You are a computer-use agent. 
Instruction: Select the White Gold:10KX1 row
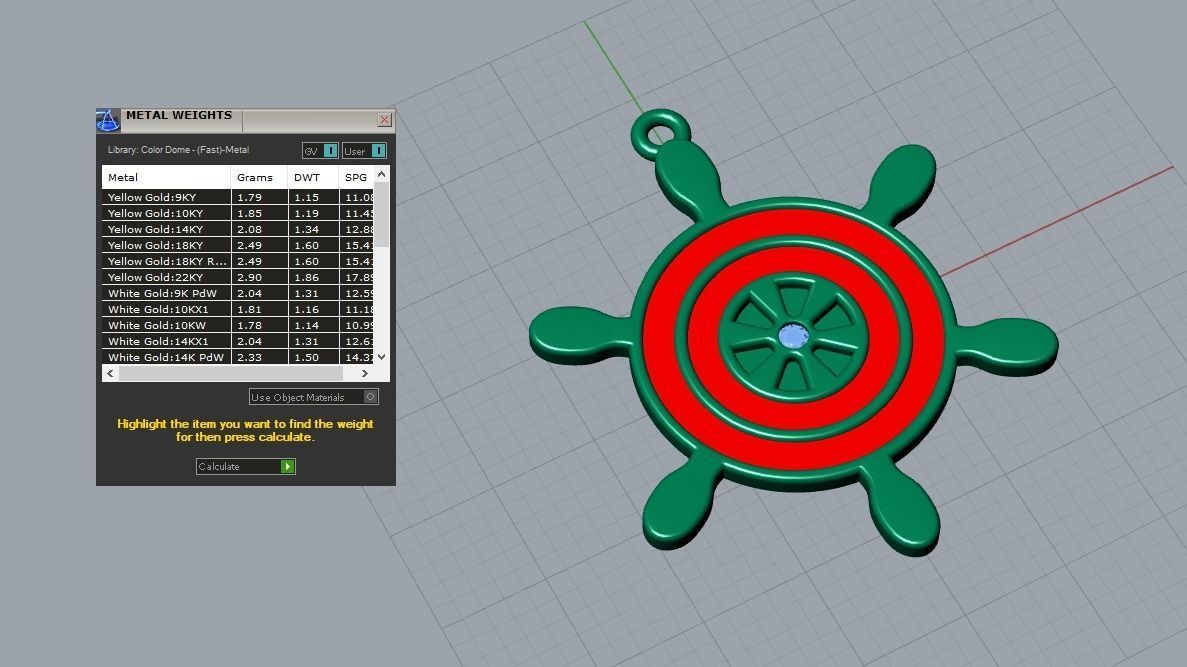point(238,309)
